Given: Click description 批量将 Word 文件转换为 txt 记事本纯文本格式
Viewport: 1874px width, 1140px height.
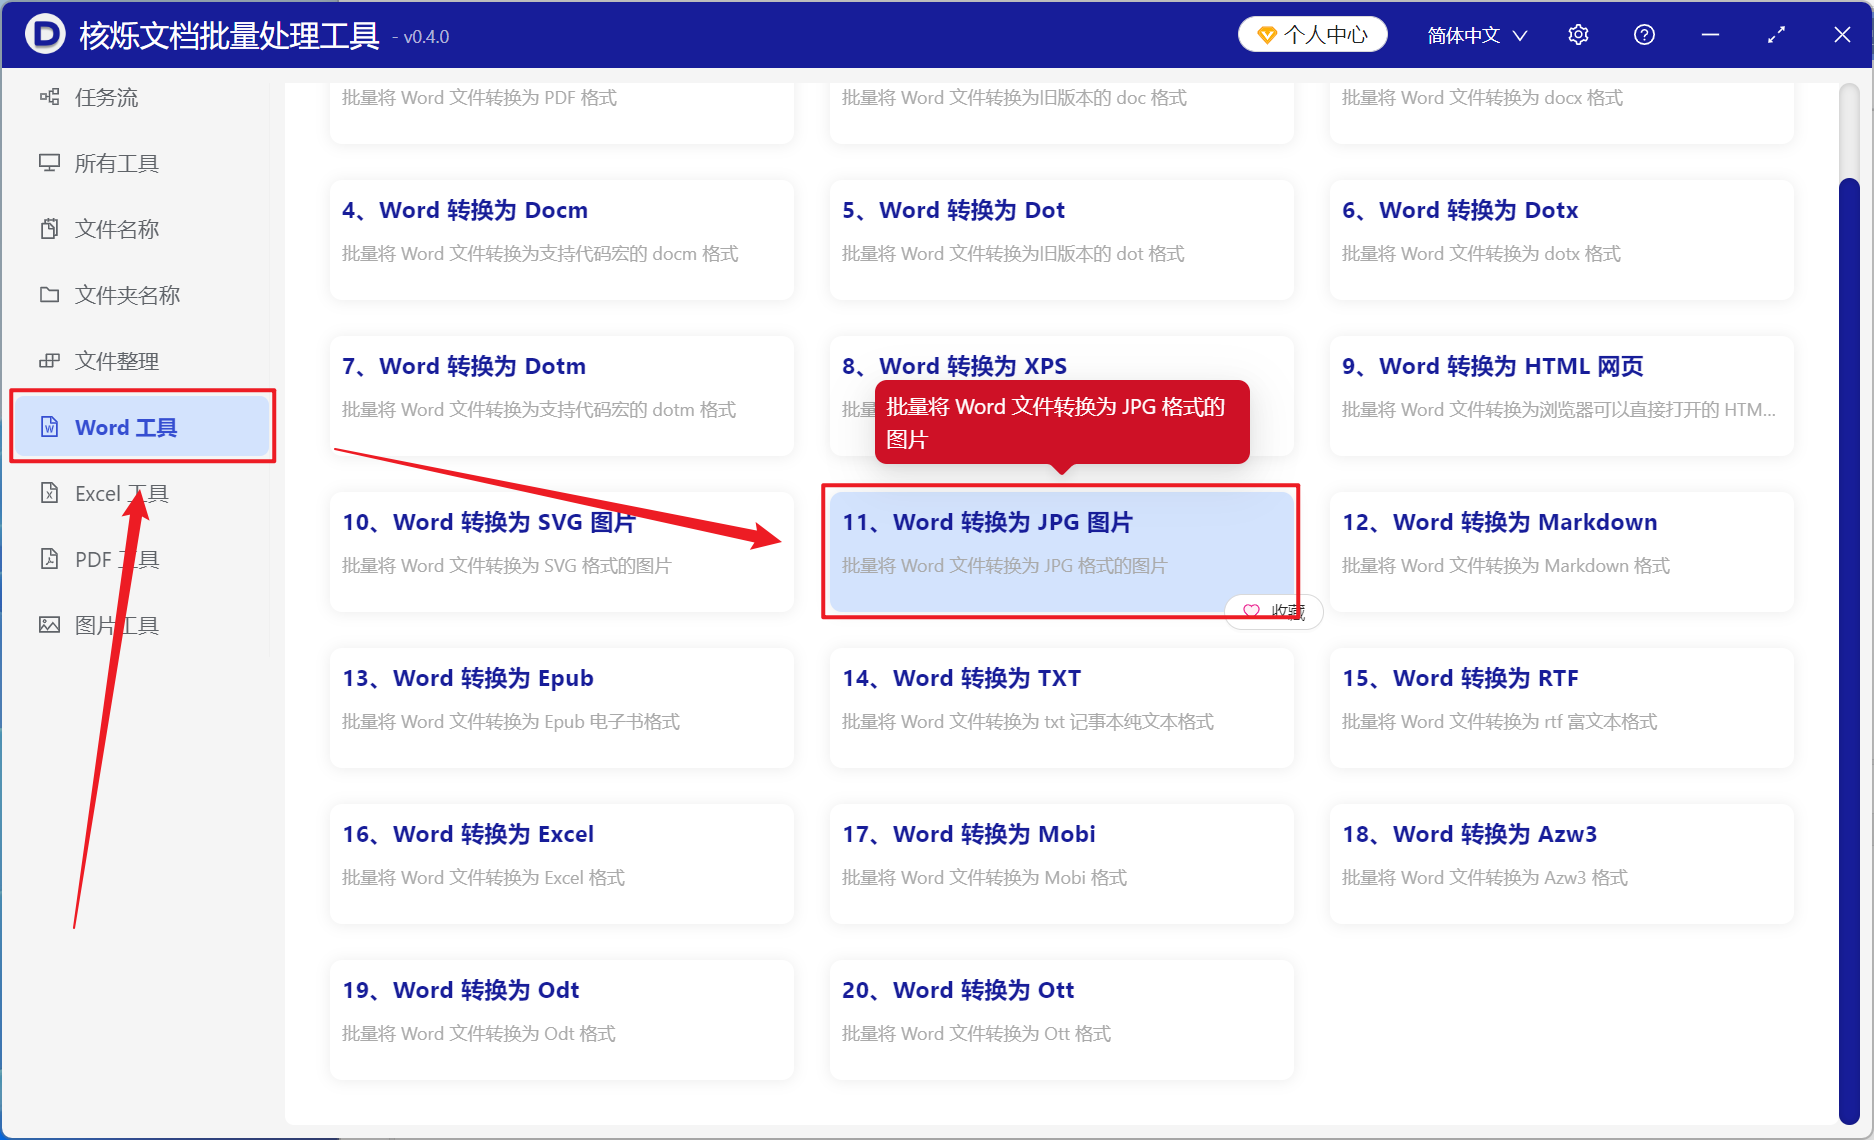Looking at the screenshot, I should [x=1028, y=722].
